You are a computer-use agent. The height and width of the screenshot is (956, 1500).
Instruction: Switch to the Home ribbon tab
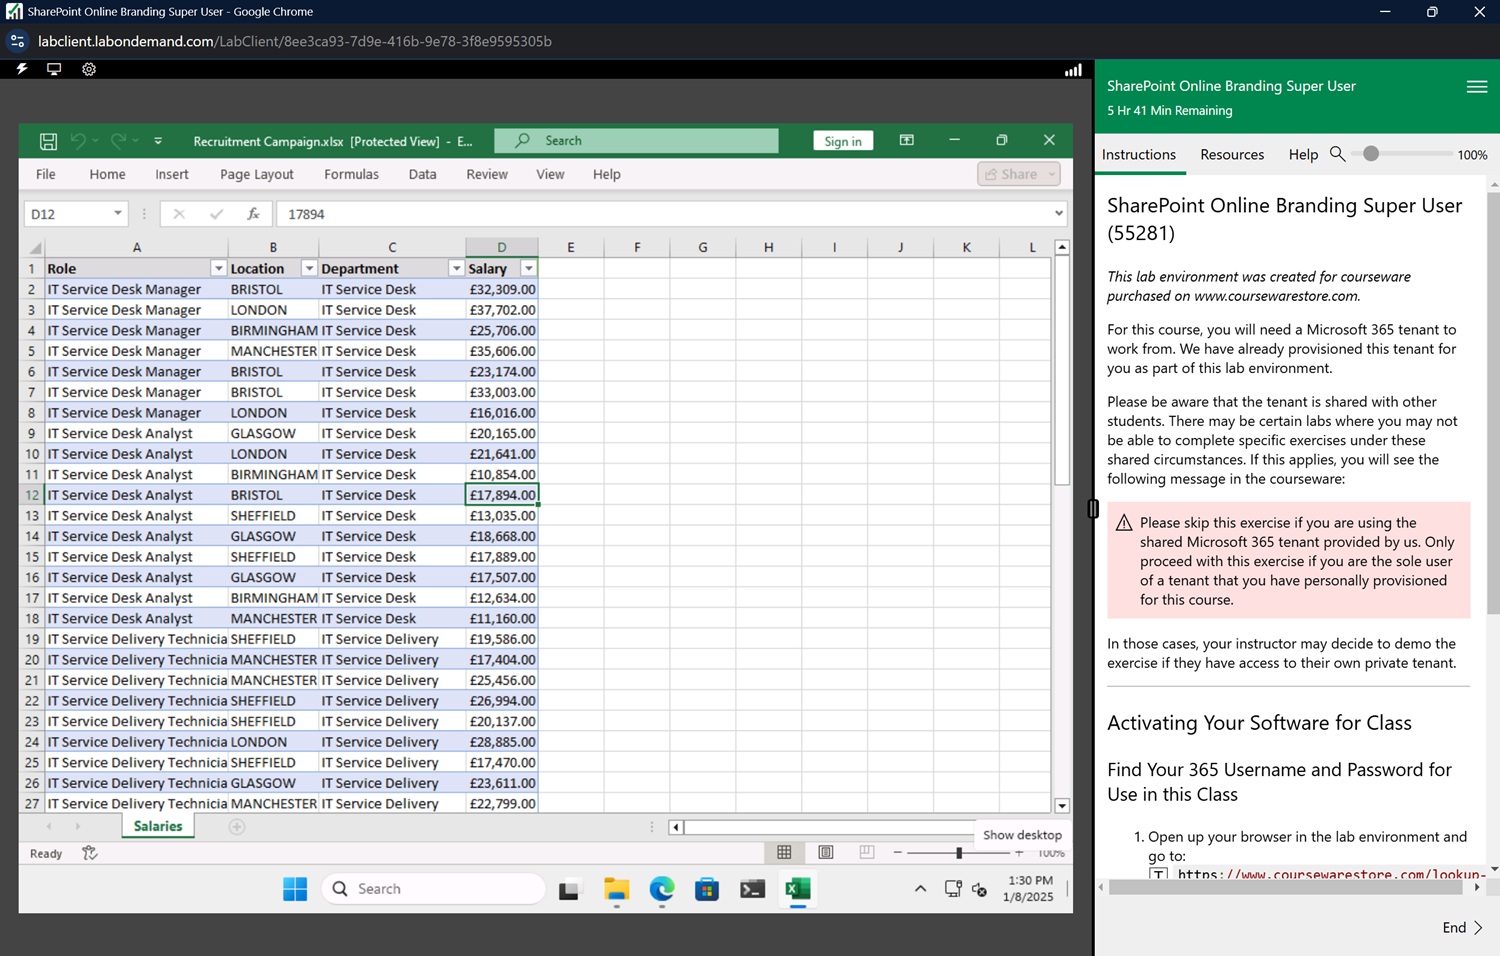tap(107, 174)
